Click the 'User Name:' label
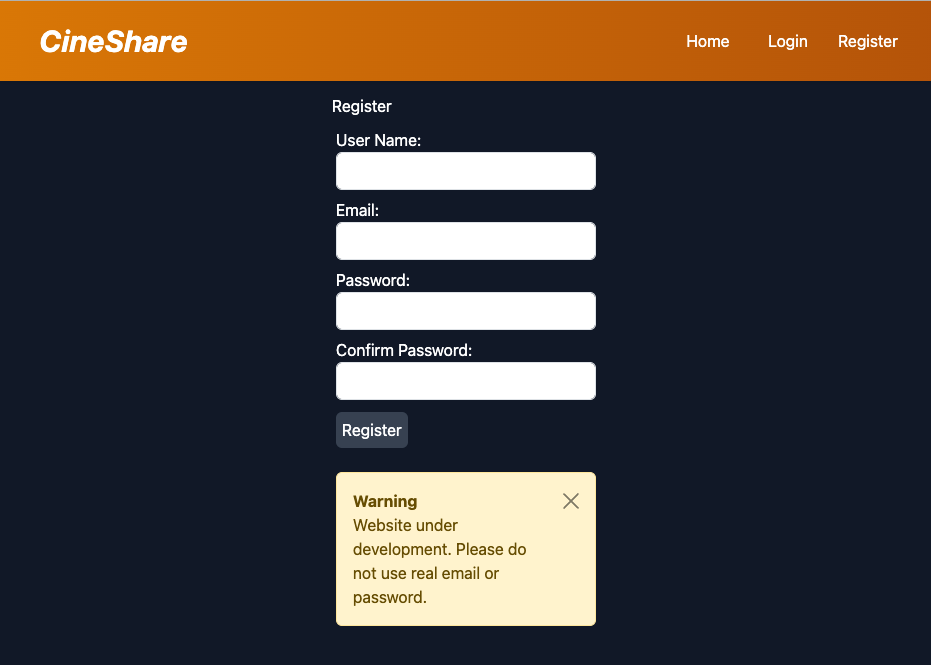931x665 pixels. point(378,140)
